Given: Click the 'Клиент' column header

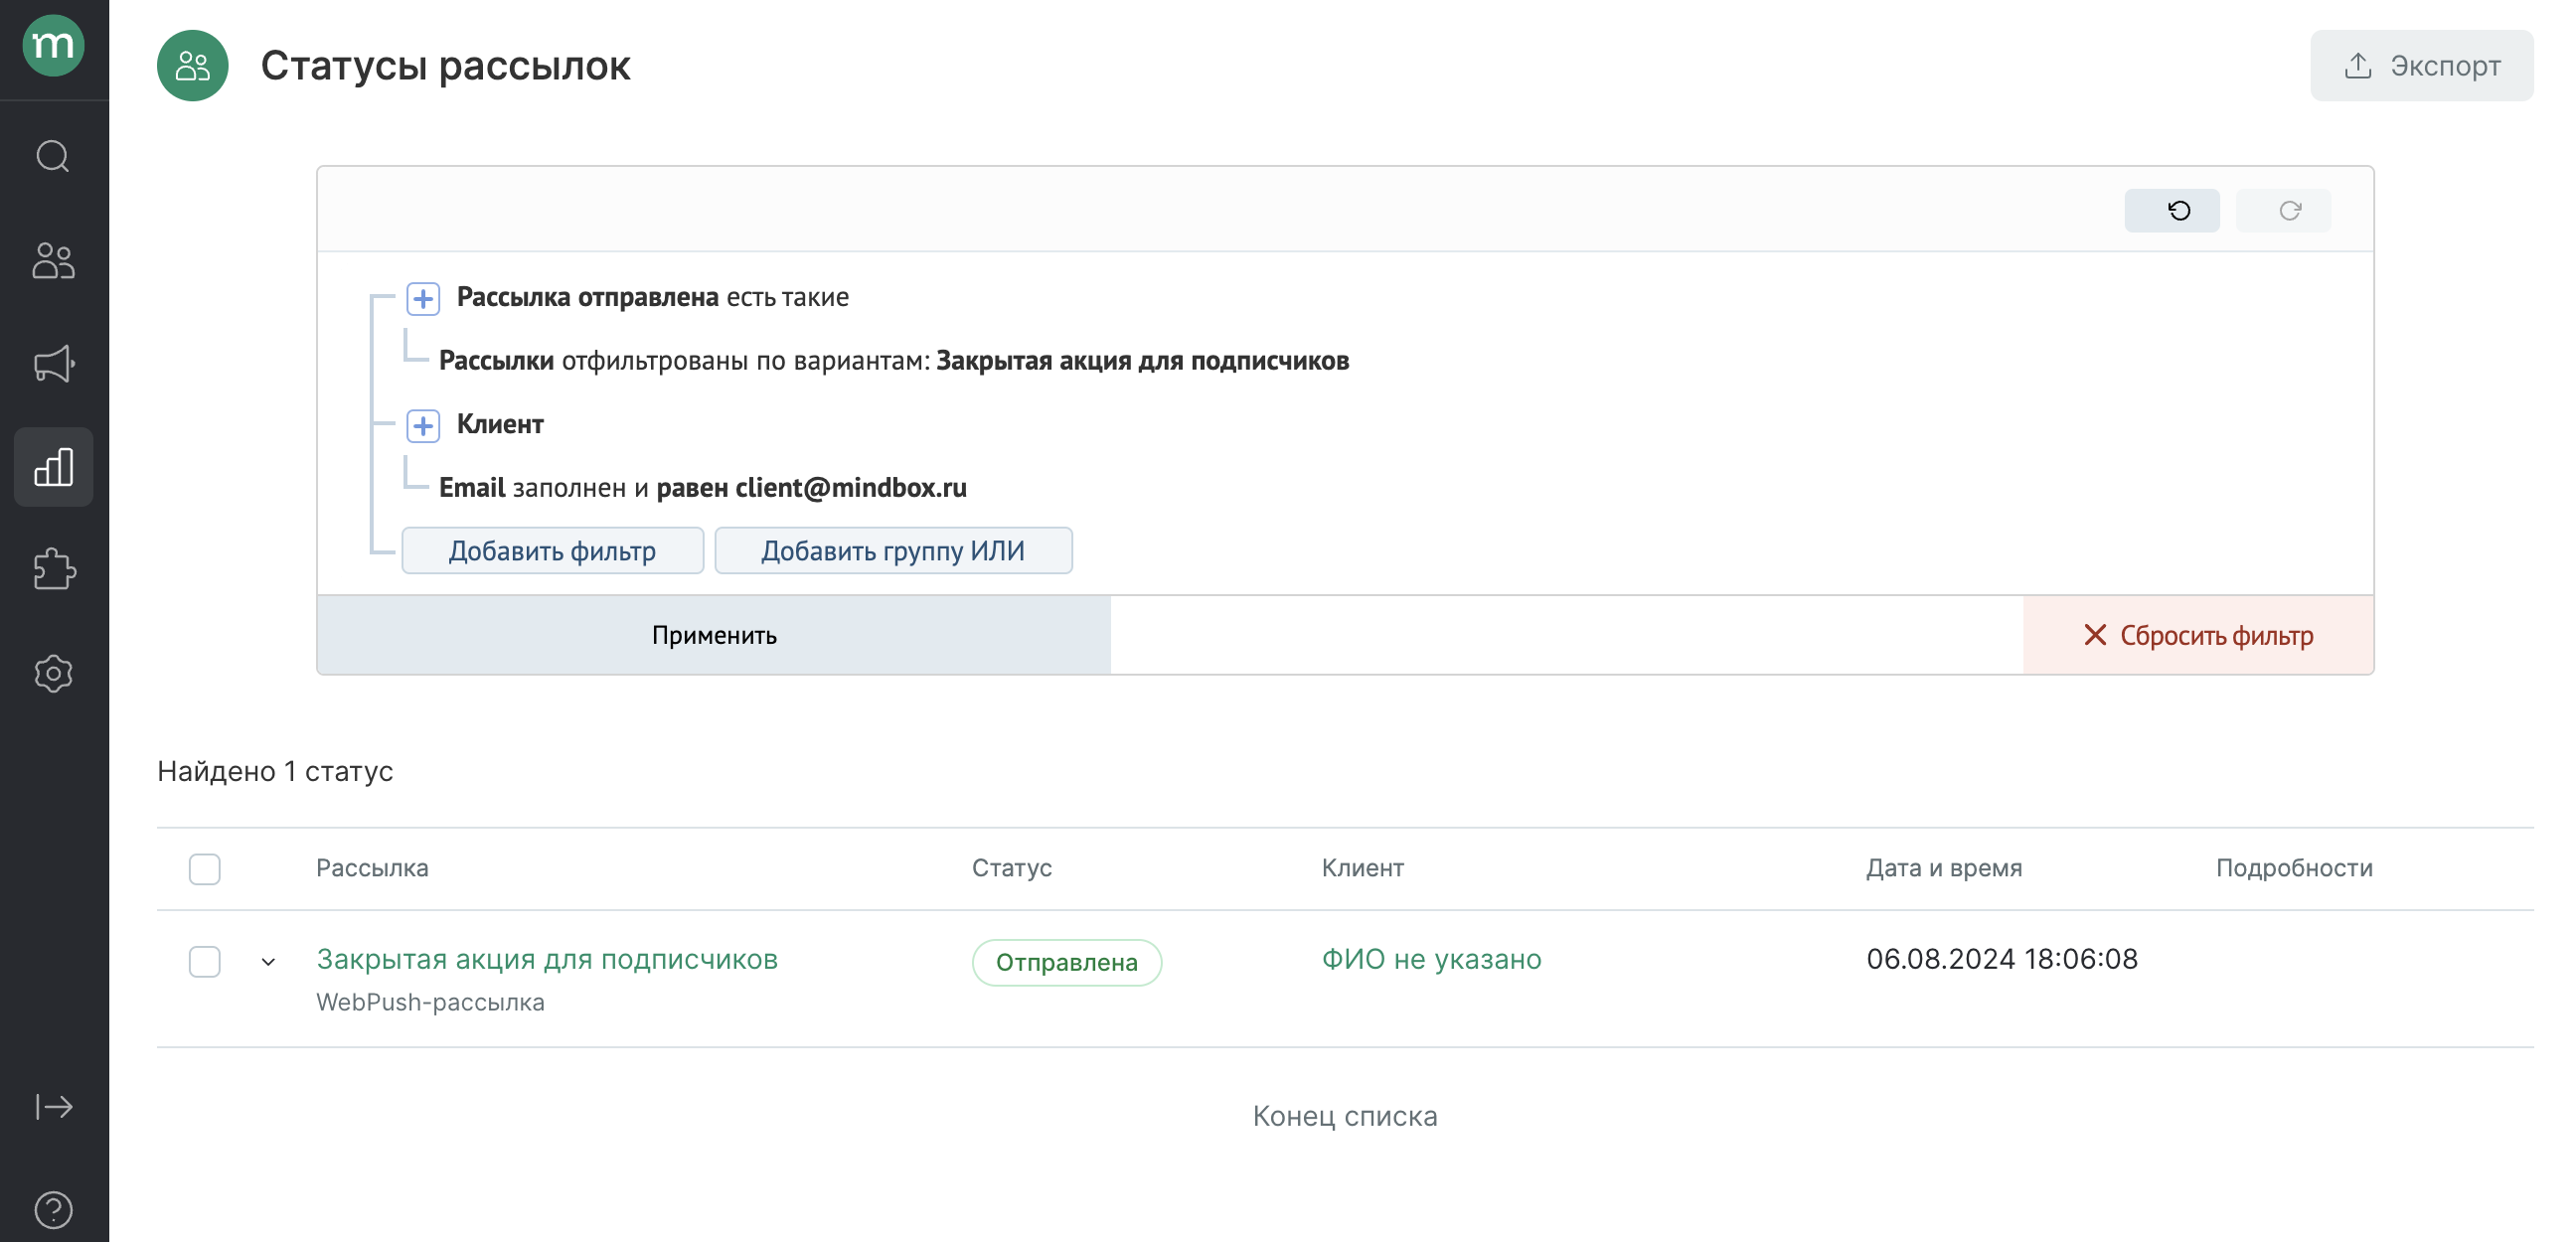Looking at the screenshot, I should [1362, 868].
